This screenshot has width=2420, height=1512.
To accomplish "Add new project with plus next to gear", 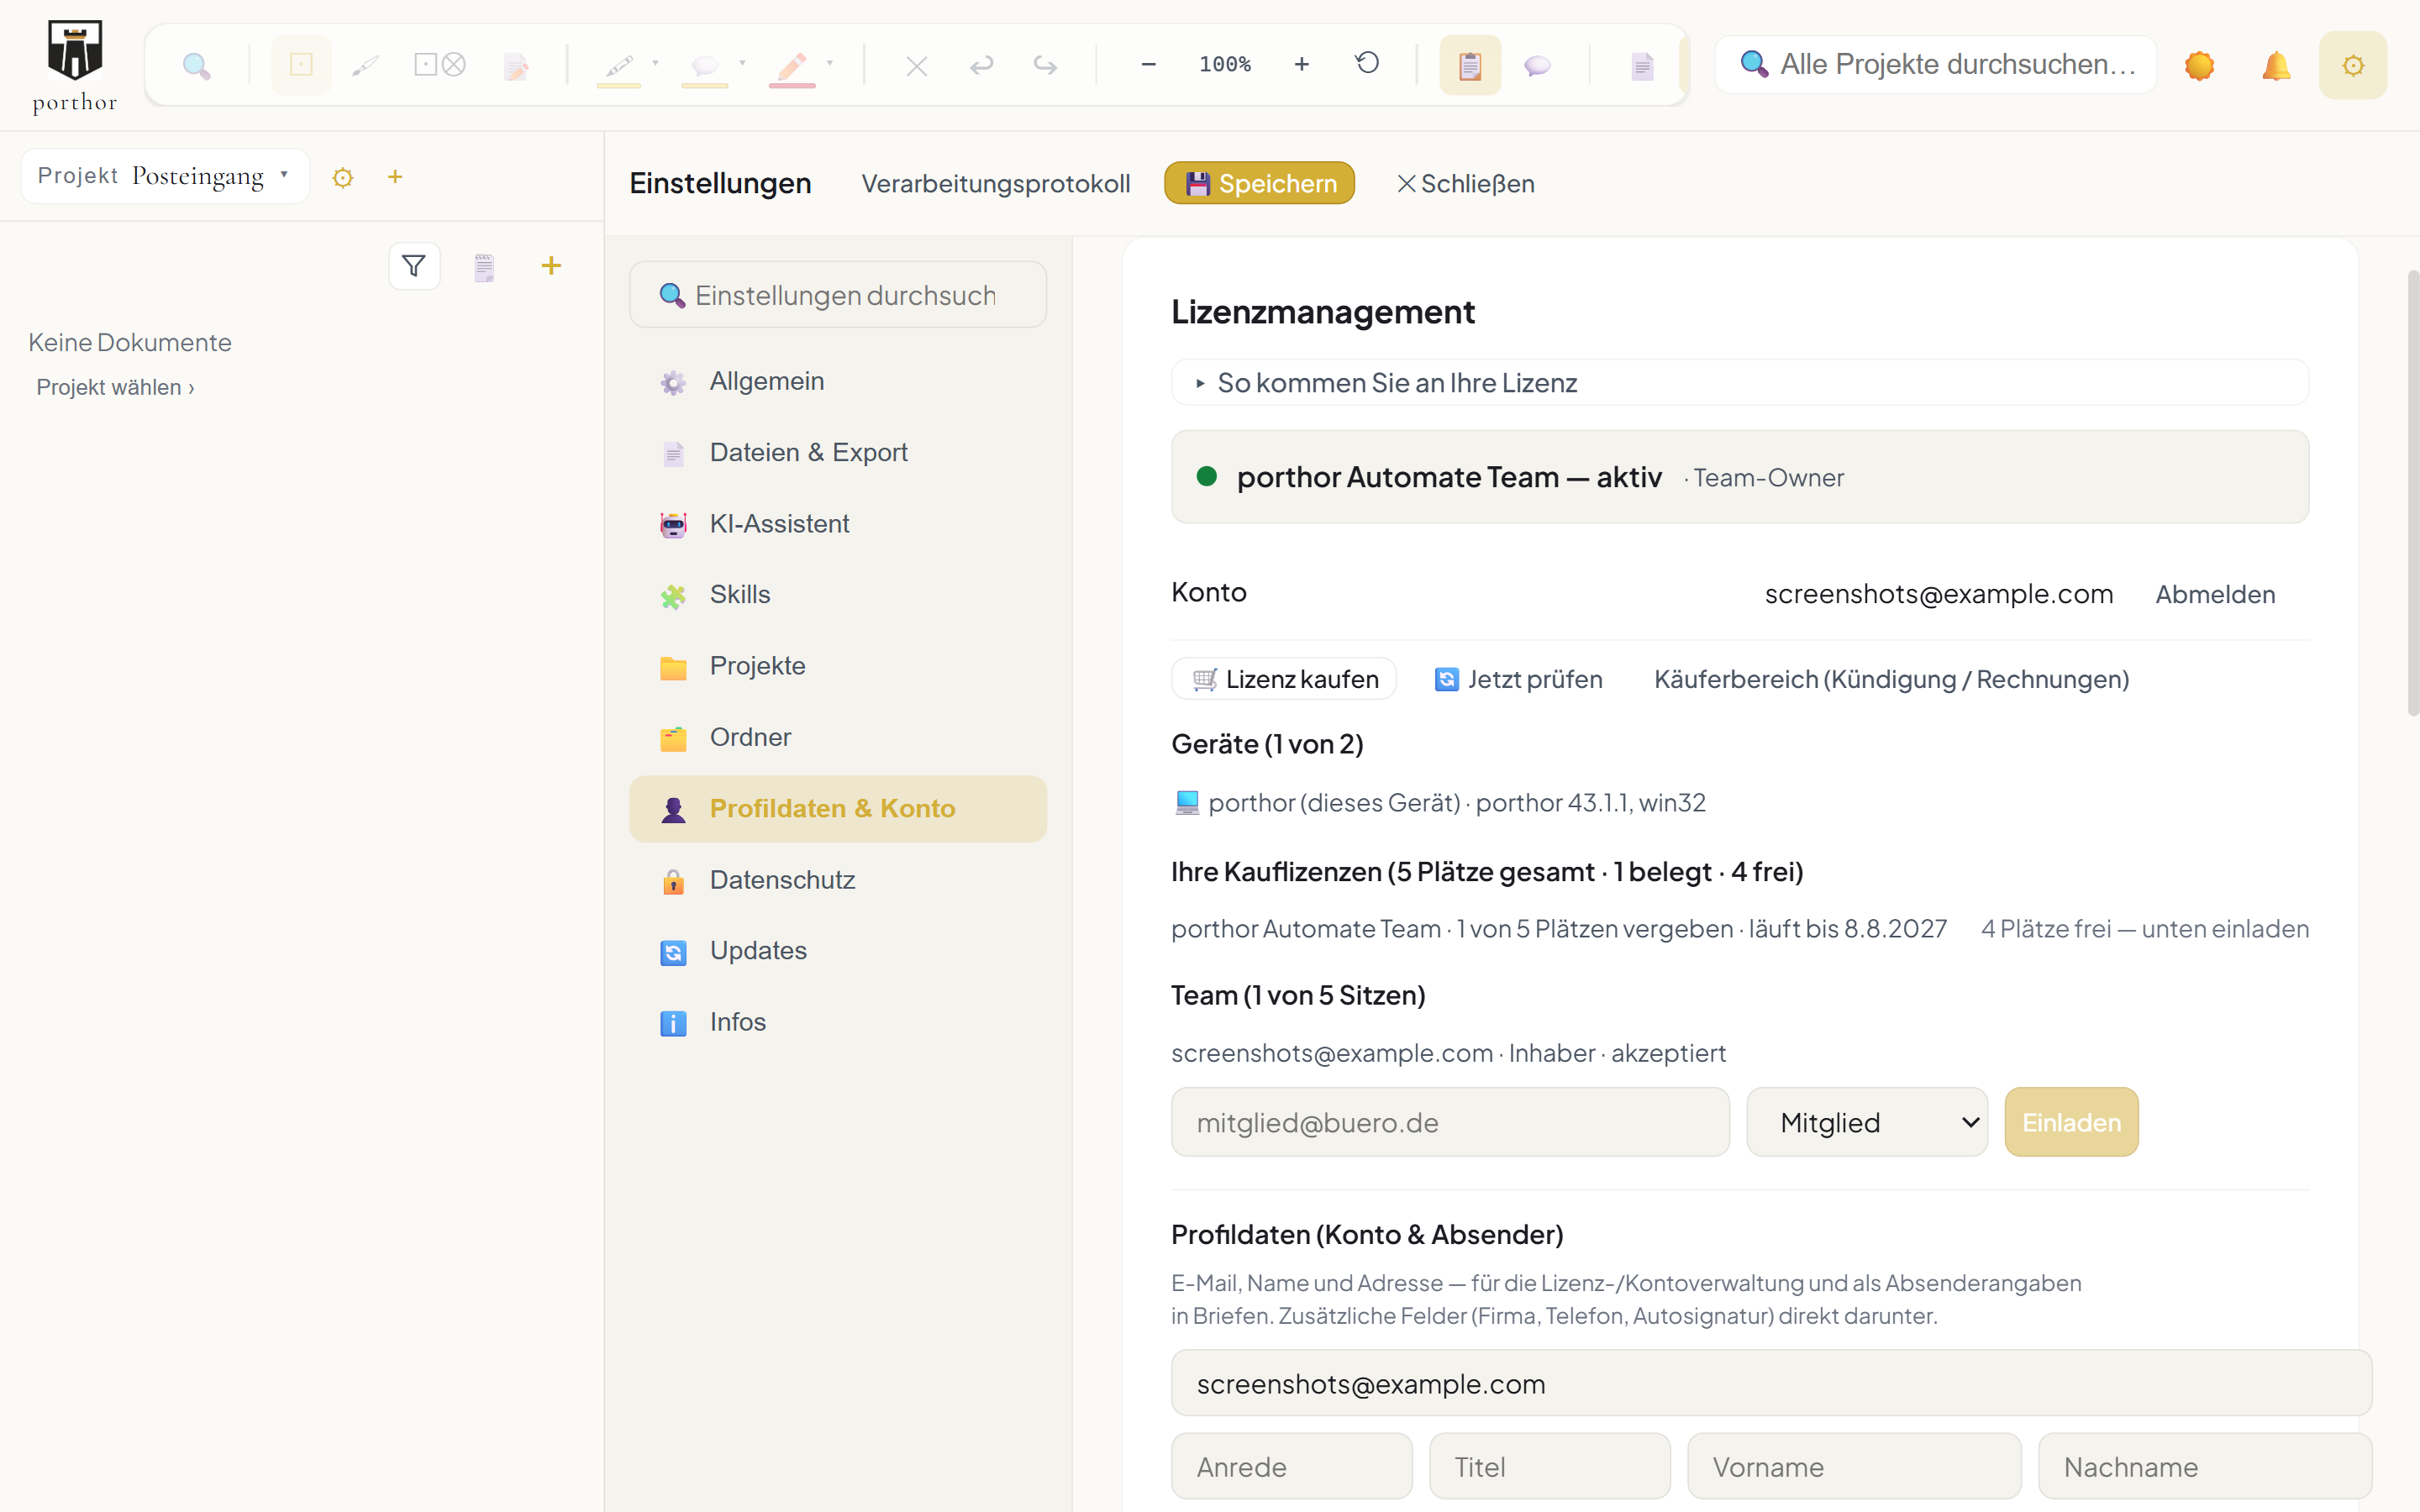I will 395,176.
